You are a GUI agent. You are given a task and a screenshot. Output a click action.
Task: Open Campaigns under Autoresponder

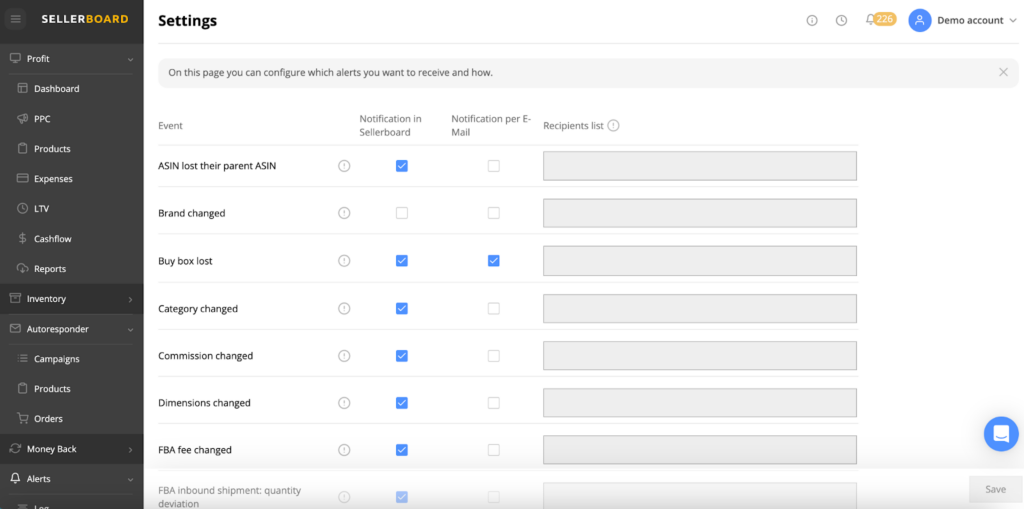coord(57,359)
